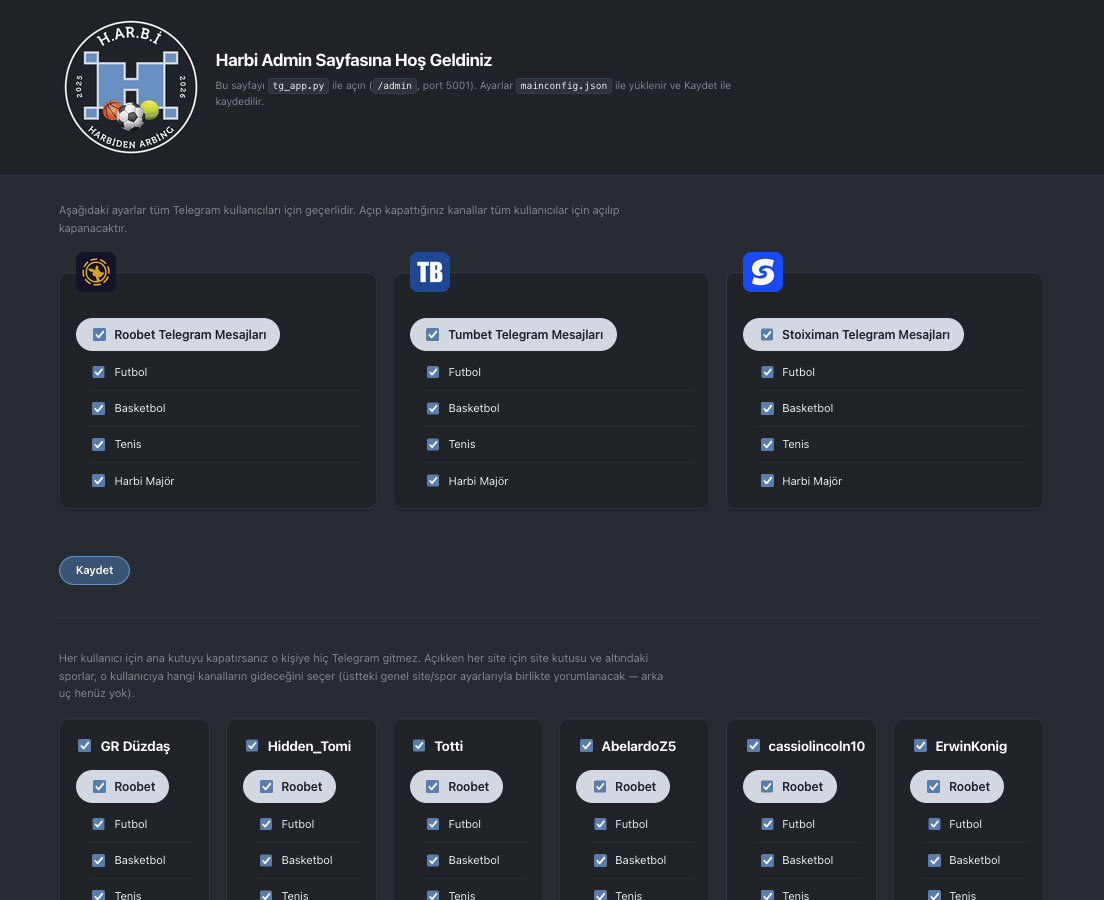
Task: Toggle Roobet checkbox for cassiolincoln10
Action: click(x=767, y=787)
